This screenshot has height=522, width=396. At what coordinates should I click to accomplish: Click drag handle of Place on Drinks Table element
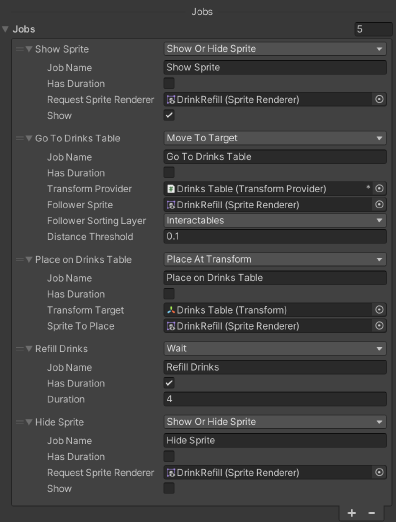(20, 260)
